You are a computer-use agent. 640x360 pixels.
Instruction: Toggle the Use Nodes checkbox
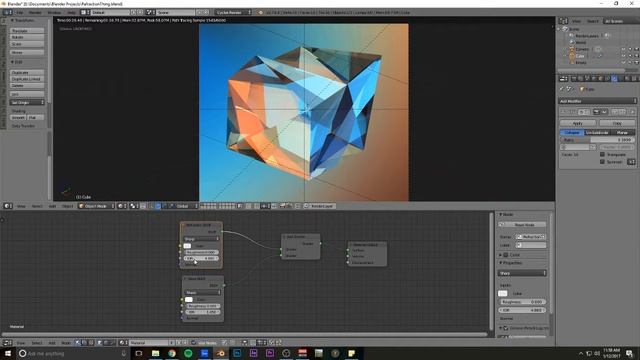tap(193, 343)
